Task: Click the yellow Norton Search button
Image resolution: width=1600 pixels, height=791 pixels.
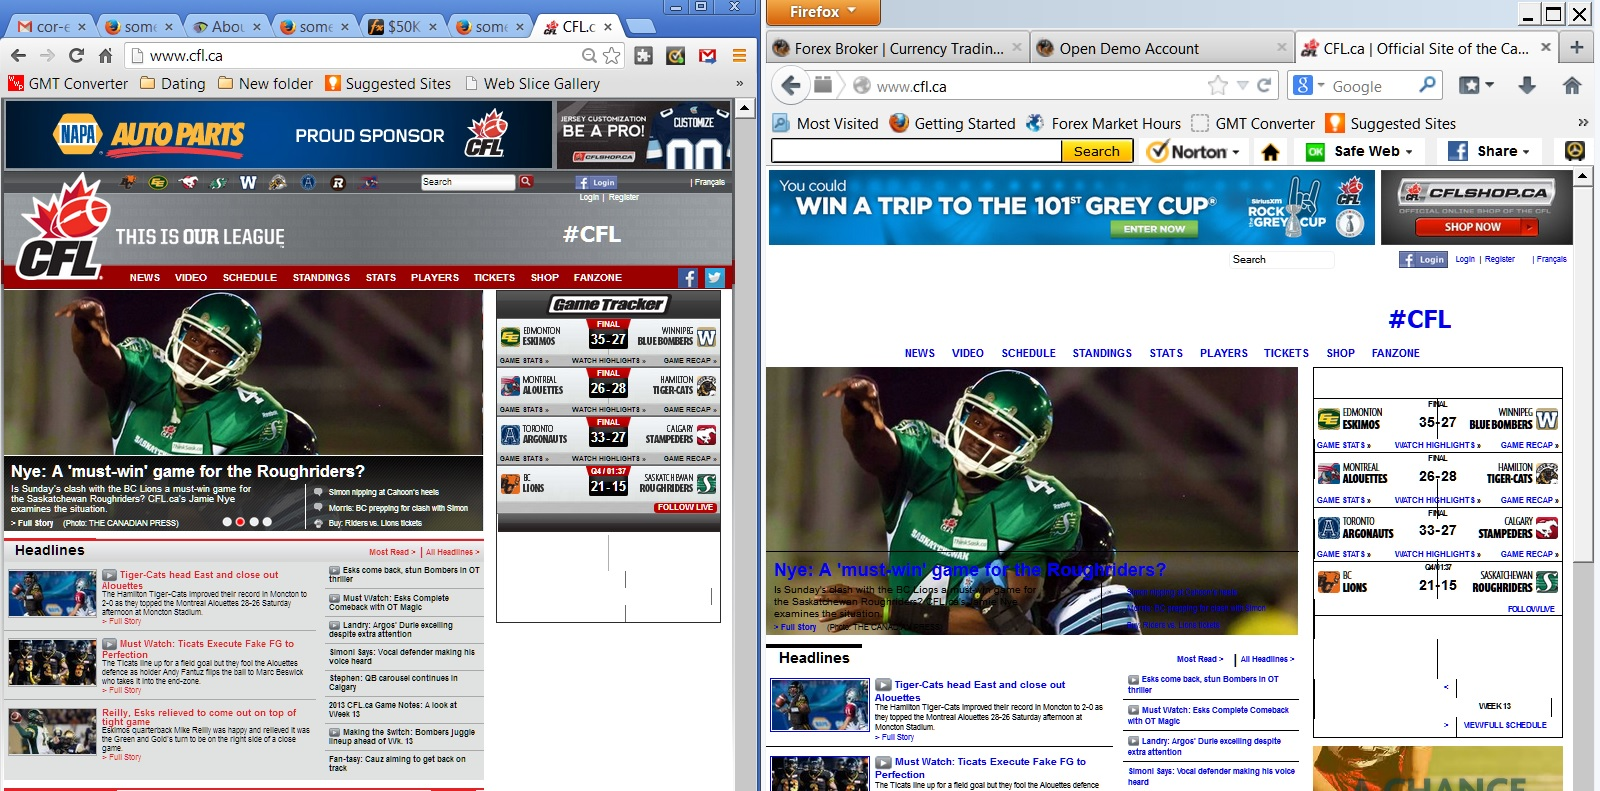Action: pyautogui.click(x=1096, y=151)
